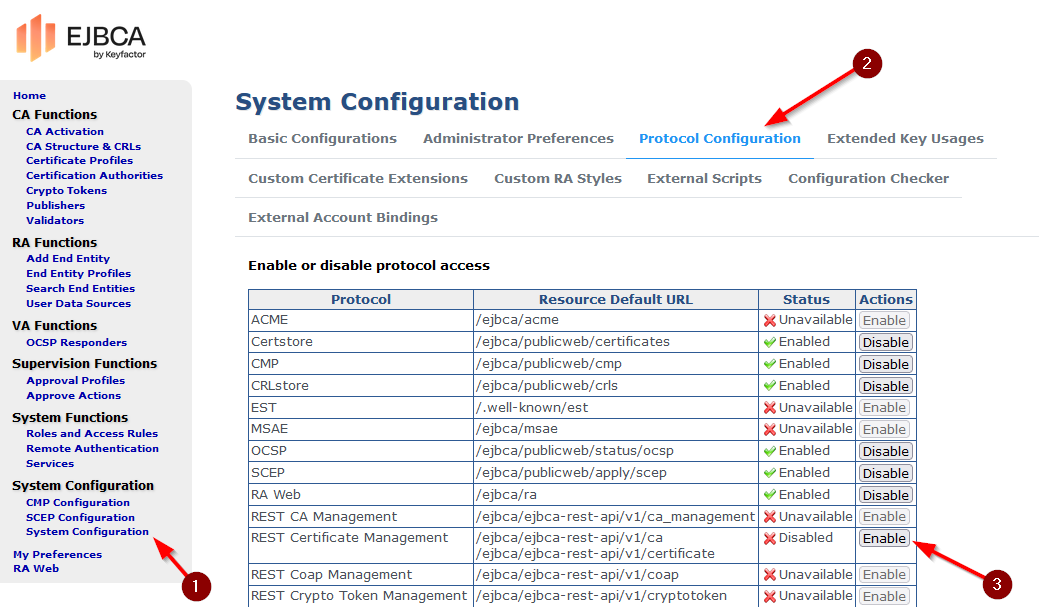
Task: Go to Certificate Profiles page
Action: (79, 160)
